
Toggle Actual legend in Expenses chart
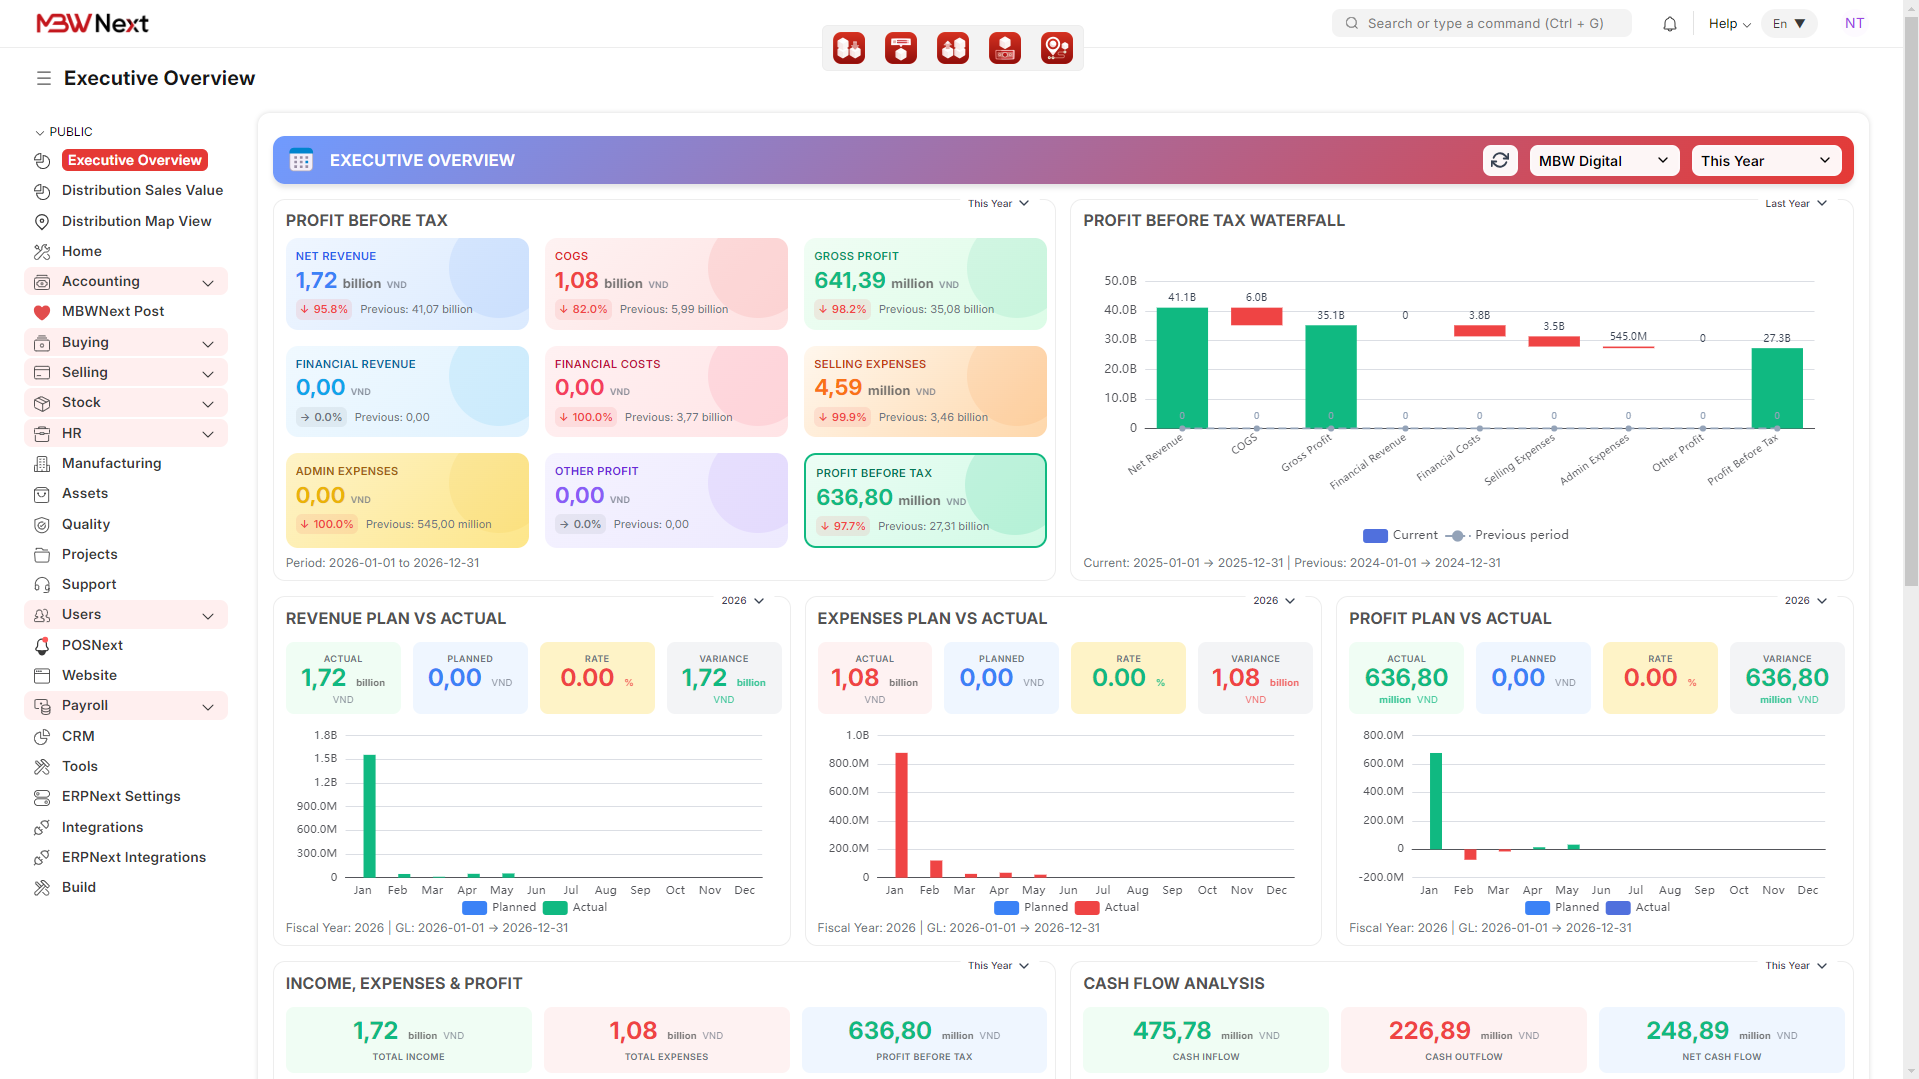pyautogui.click(x=1107, y=908)
